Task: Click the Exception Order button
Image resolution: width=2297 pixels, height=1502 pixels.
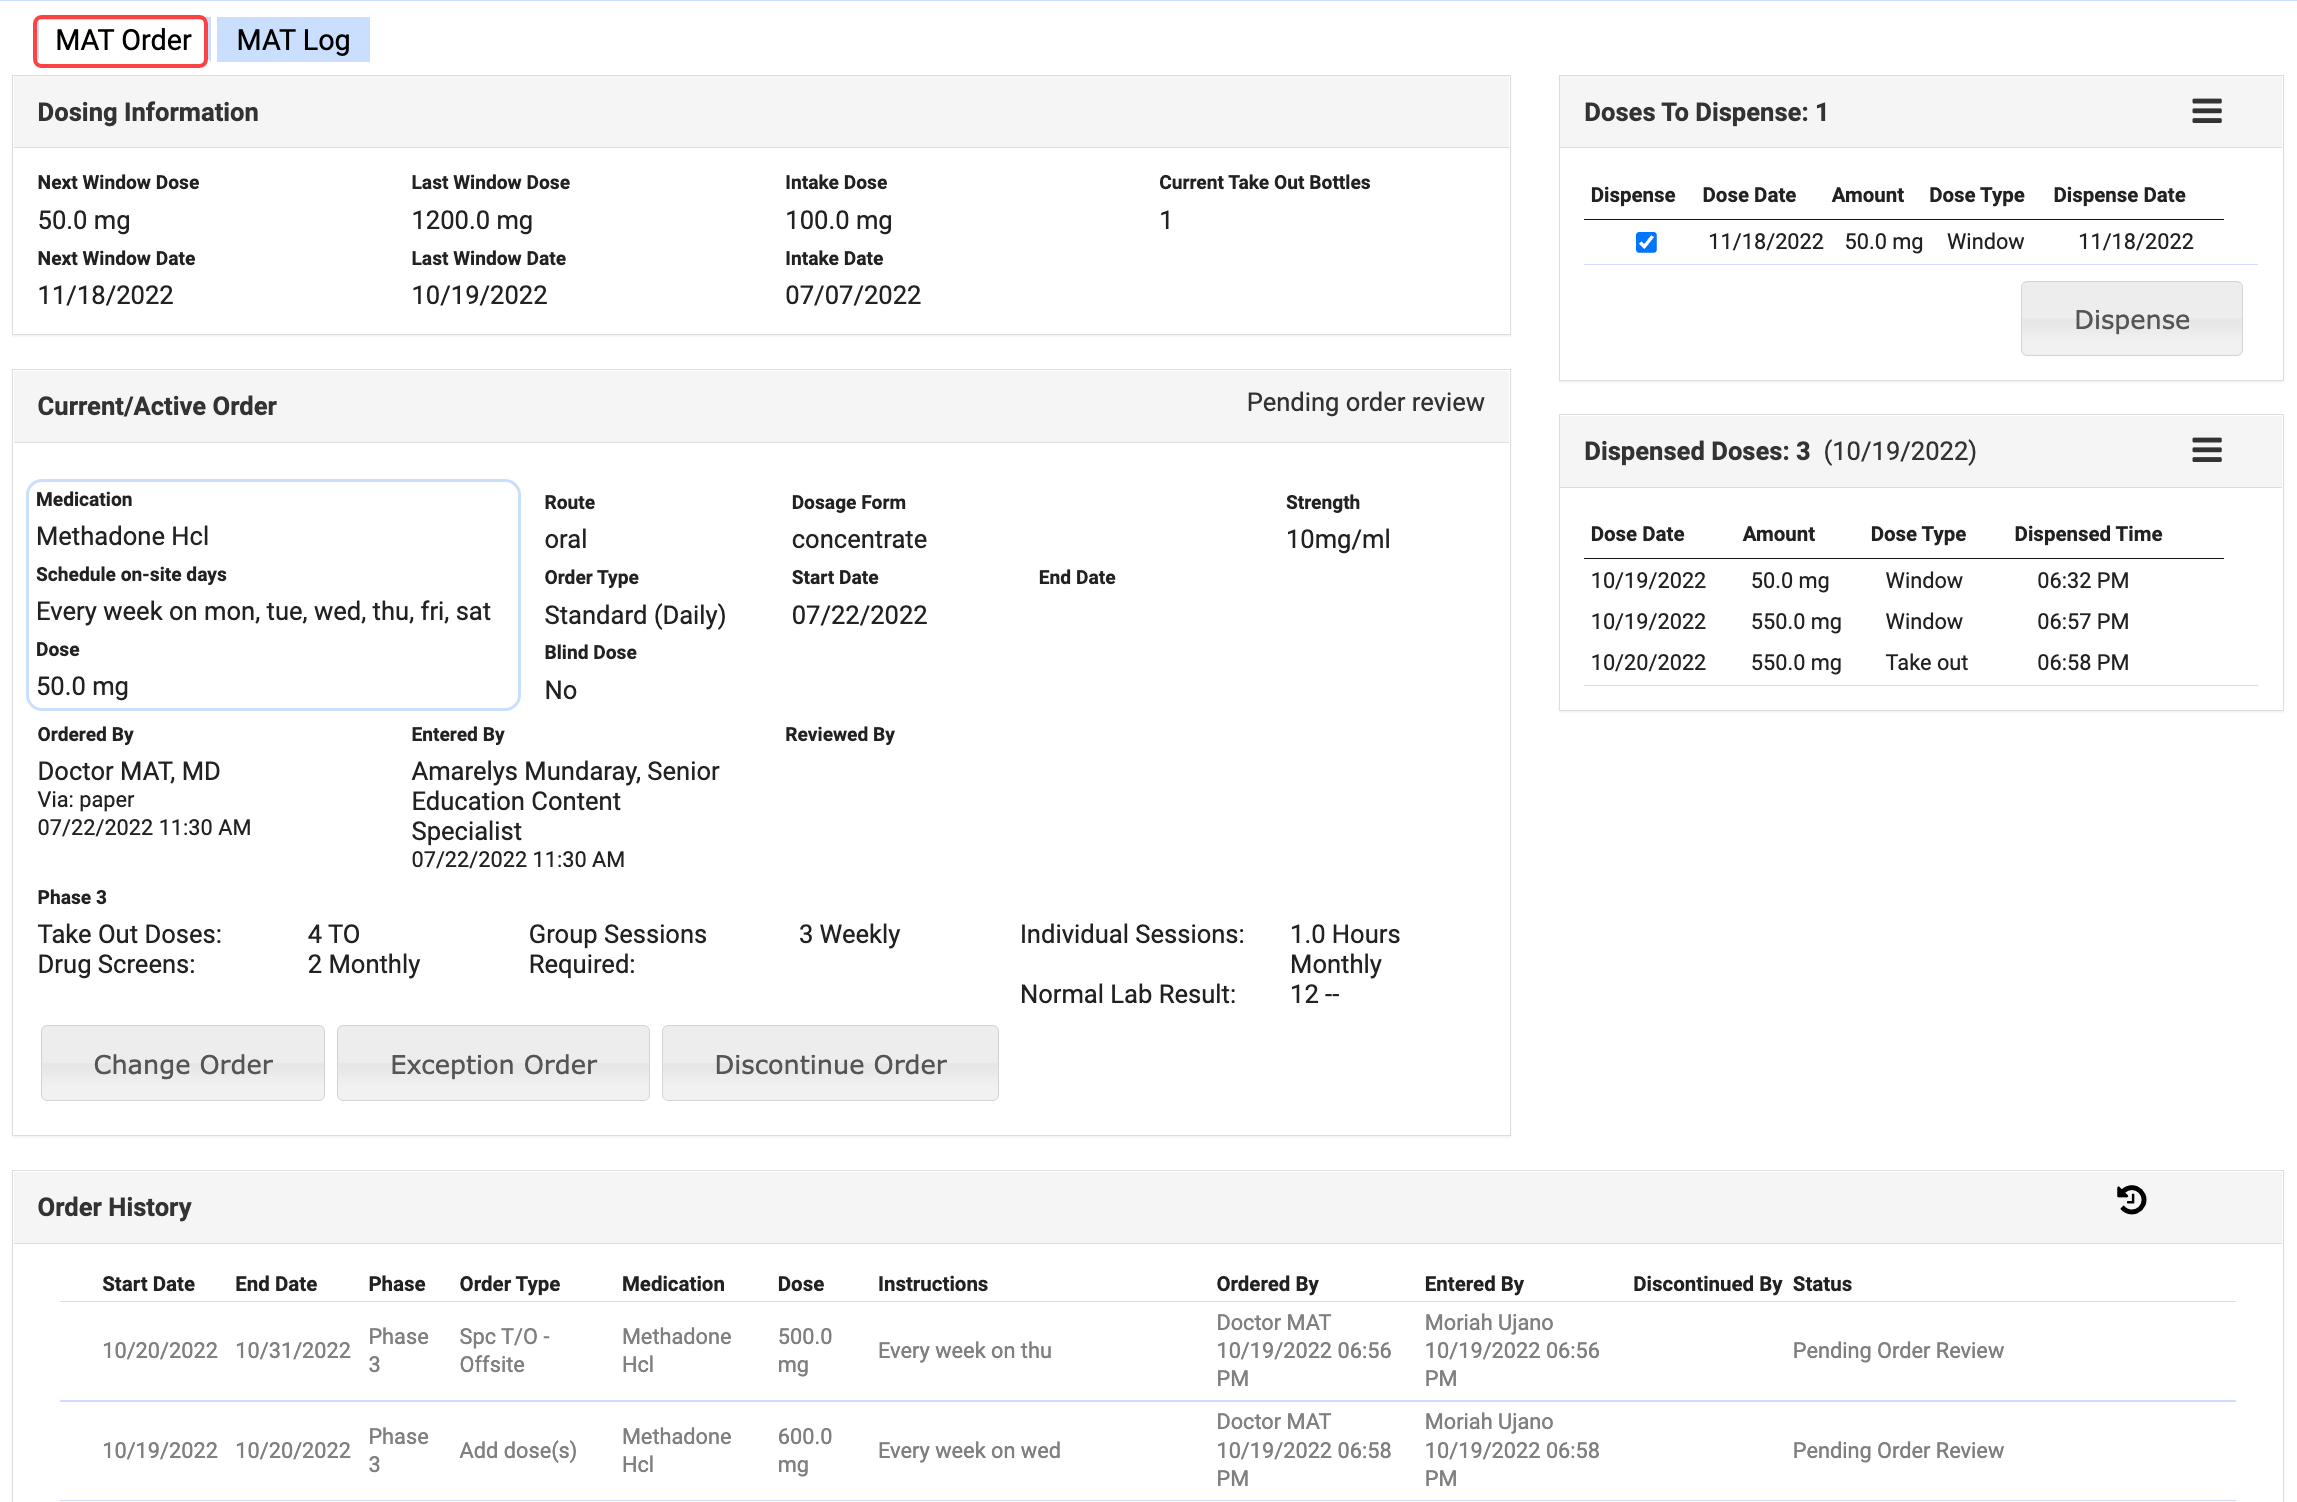Action: (x=493, y=1064)
